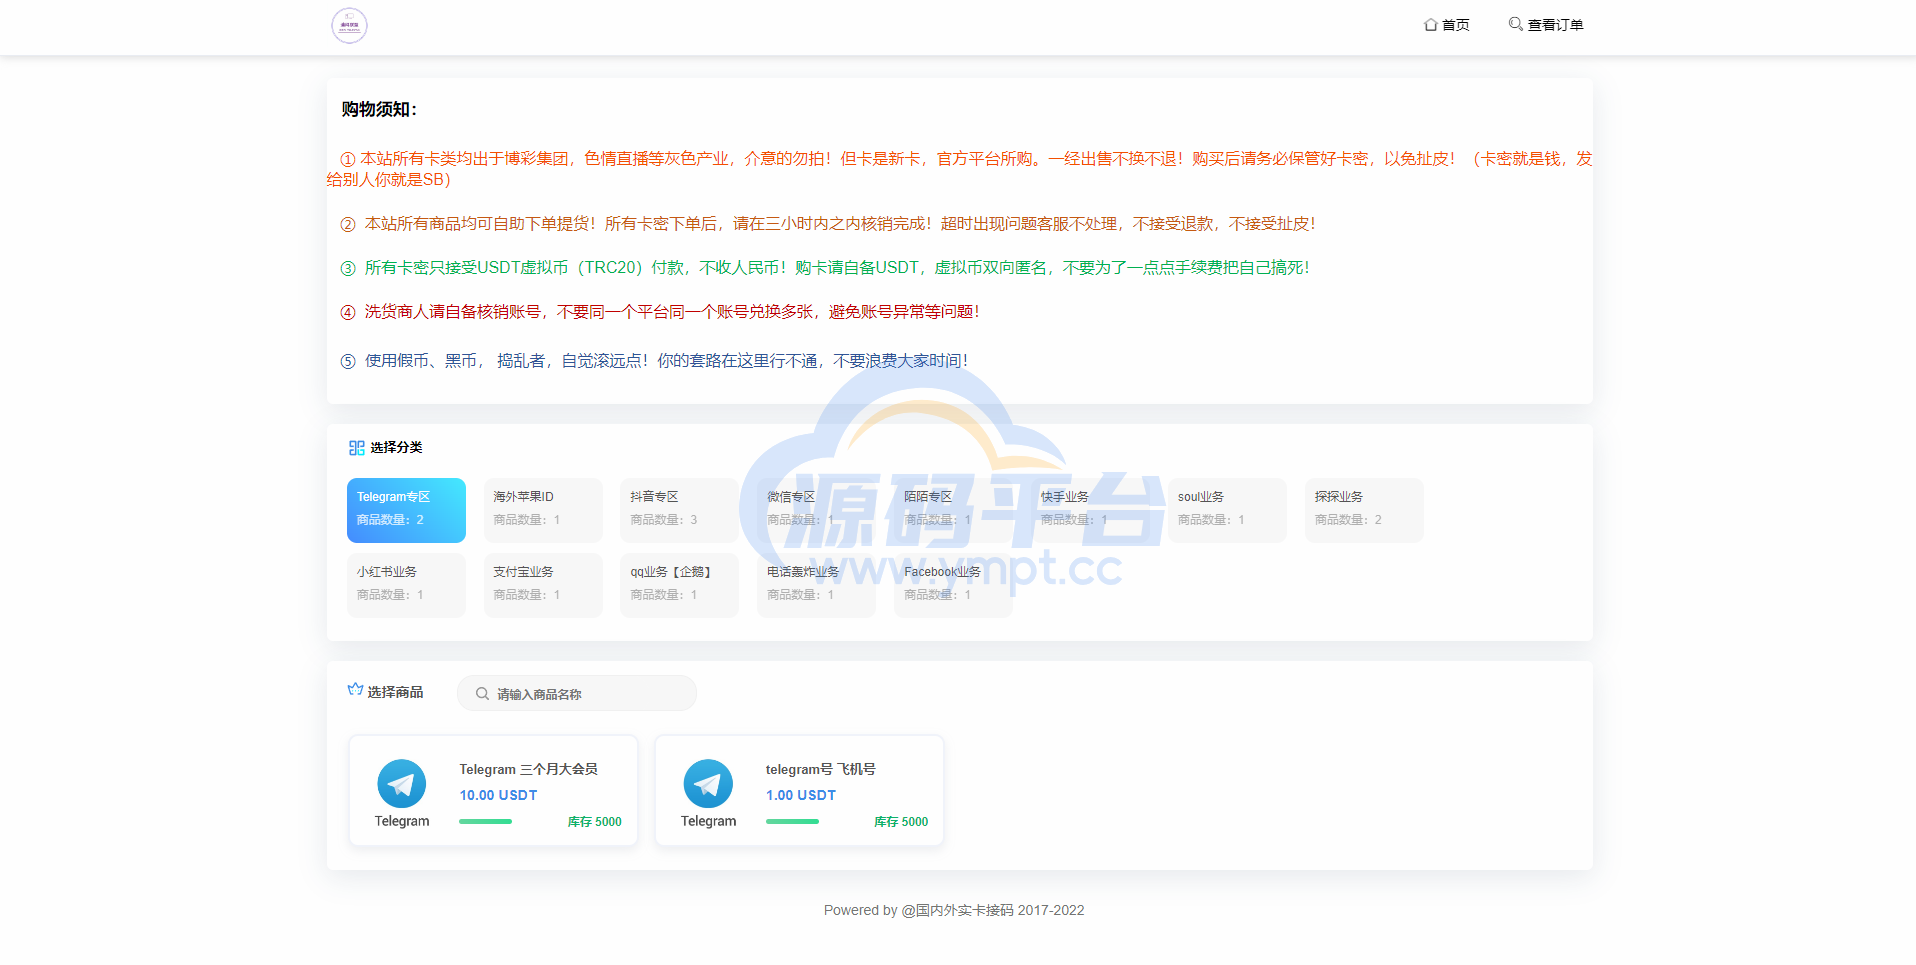Select the 支付宝业务 category

coord(543,585)
